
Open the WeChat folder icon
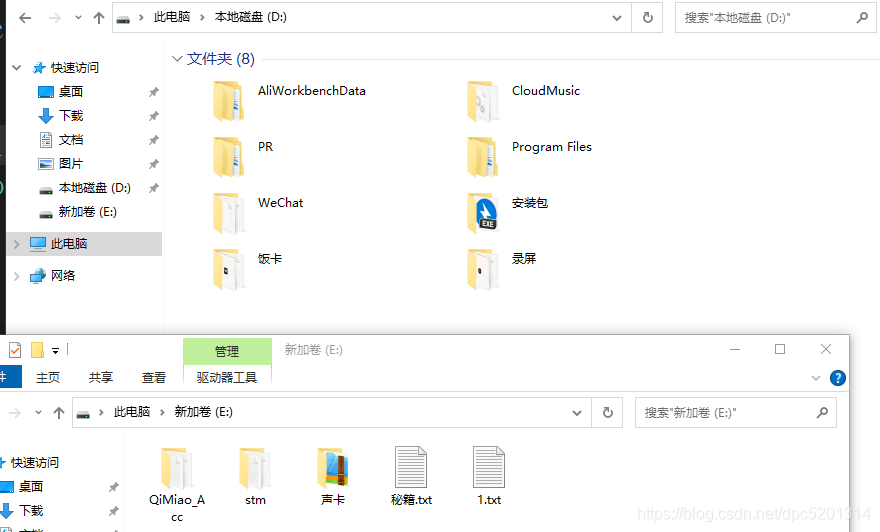229,213
